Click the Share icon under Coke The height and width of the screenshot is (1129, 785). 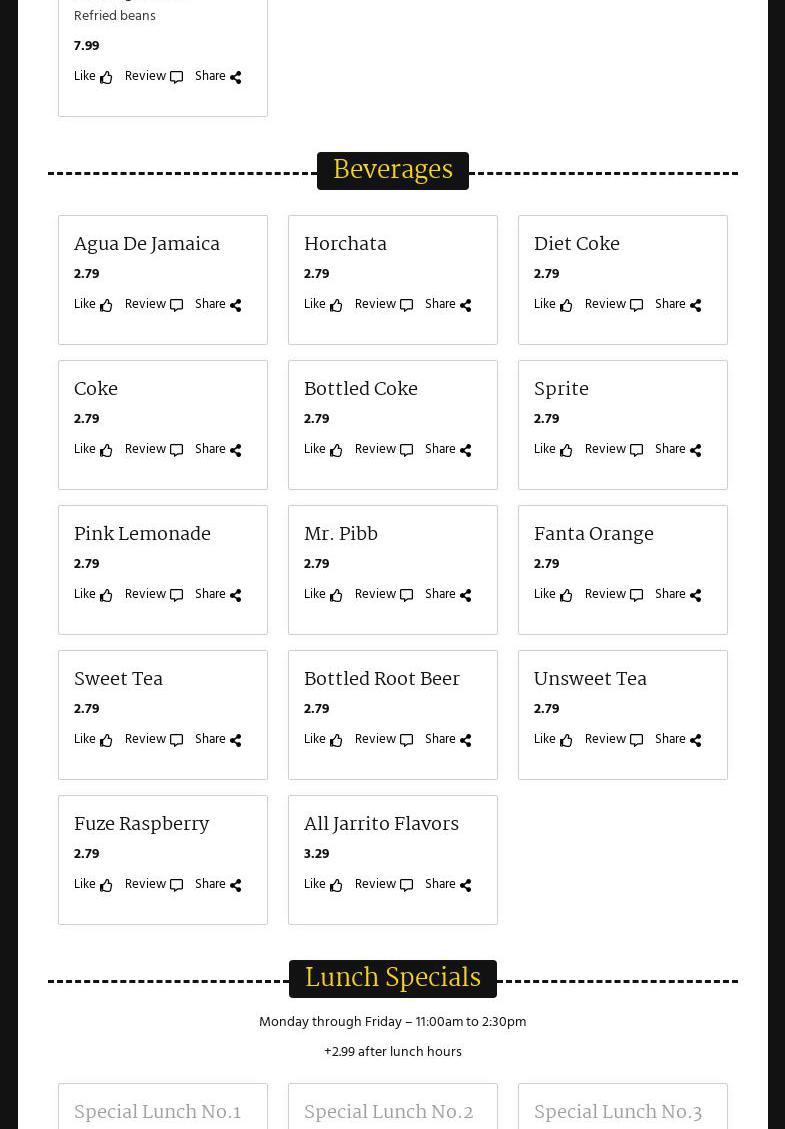[x=236, y=450]
